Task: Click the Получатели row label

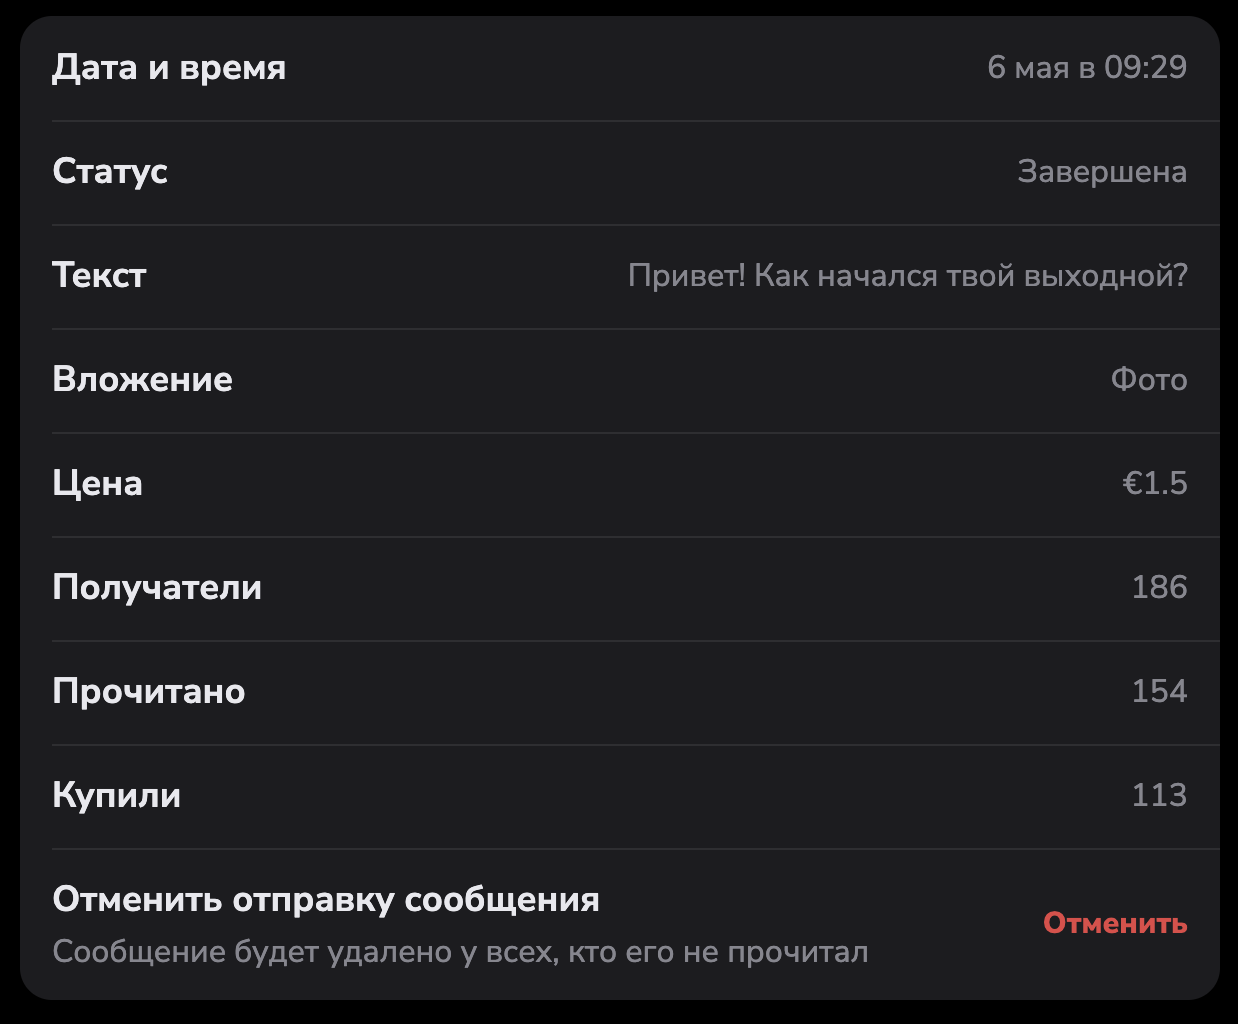Action: click(157, 587)
